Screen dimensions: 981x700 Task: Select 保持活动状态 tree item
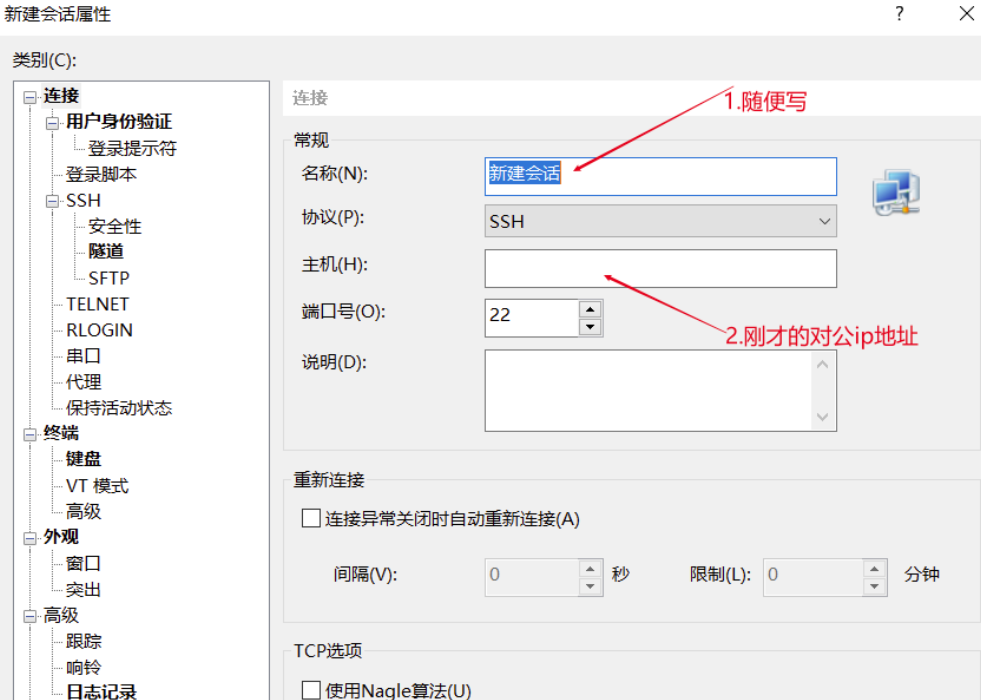pos(119,408)
